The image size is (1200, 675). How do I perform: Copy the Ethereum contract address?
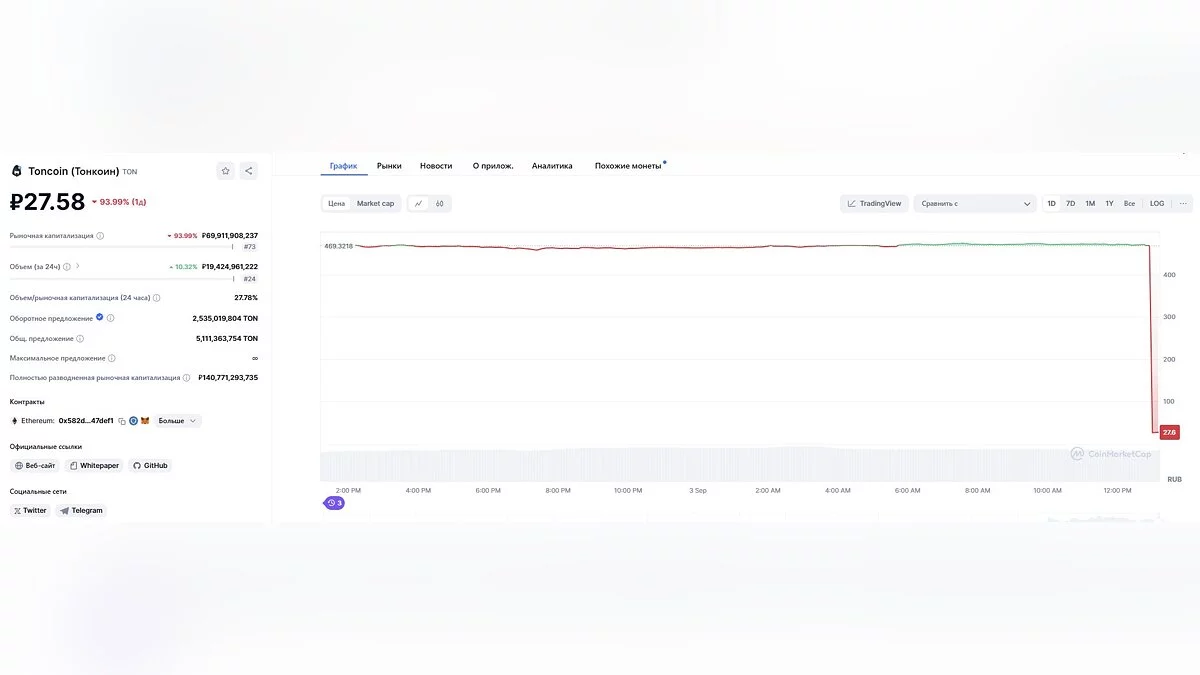[x=122, y=421]
